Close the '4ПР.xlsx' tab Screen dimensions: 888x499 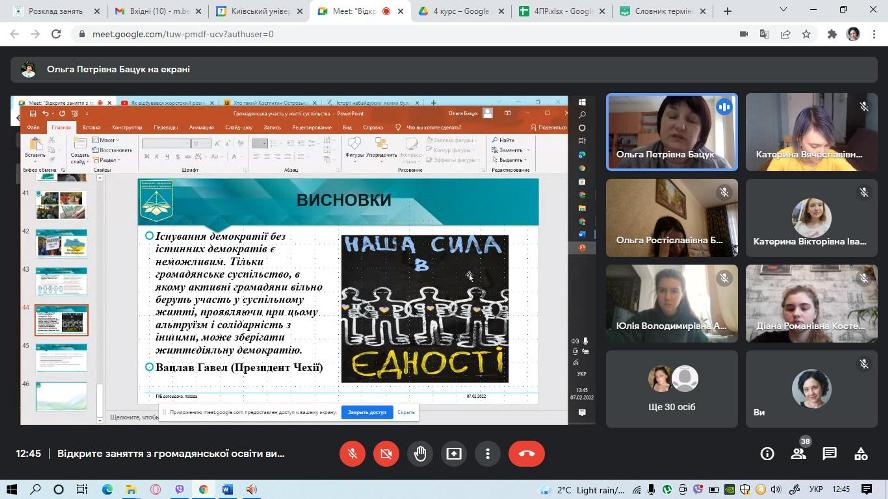pos(602,11)
